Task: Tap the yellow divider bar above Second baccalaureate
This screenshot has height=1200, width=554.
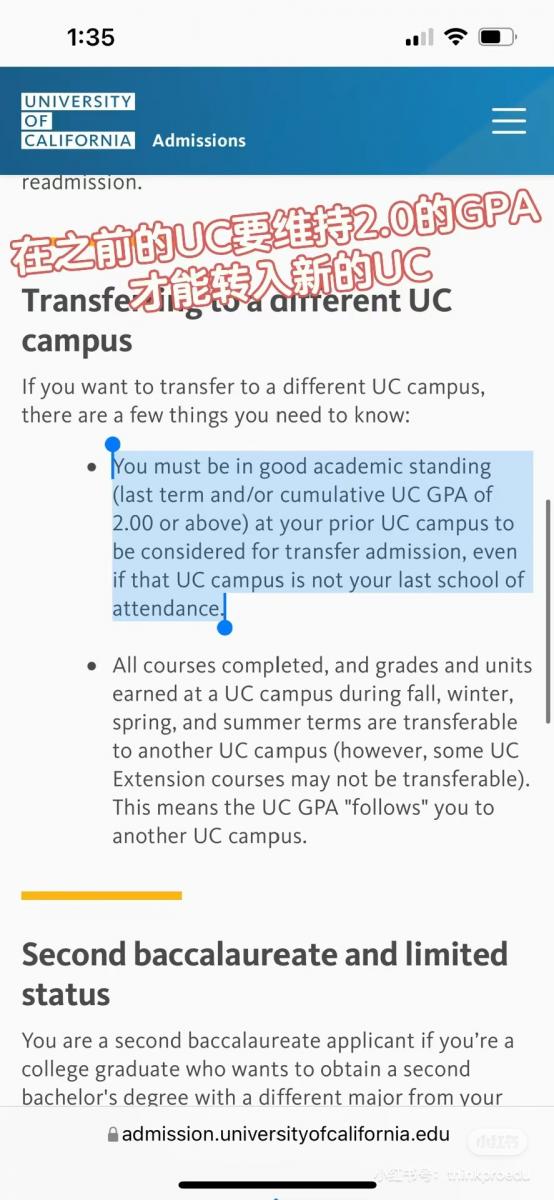Action: click(101, 895)
